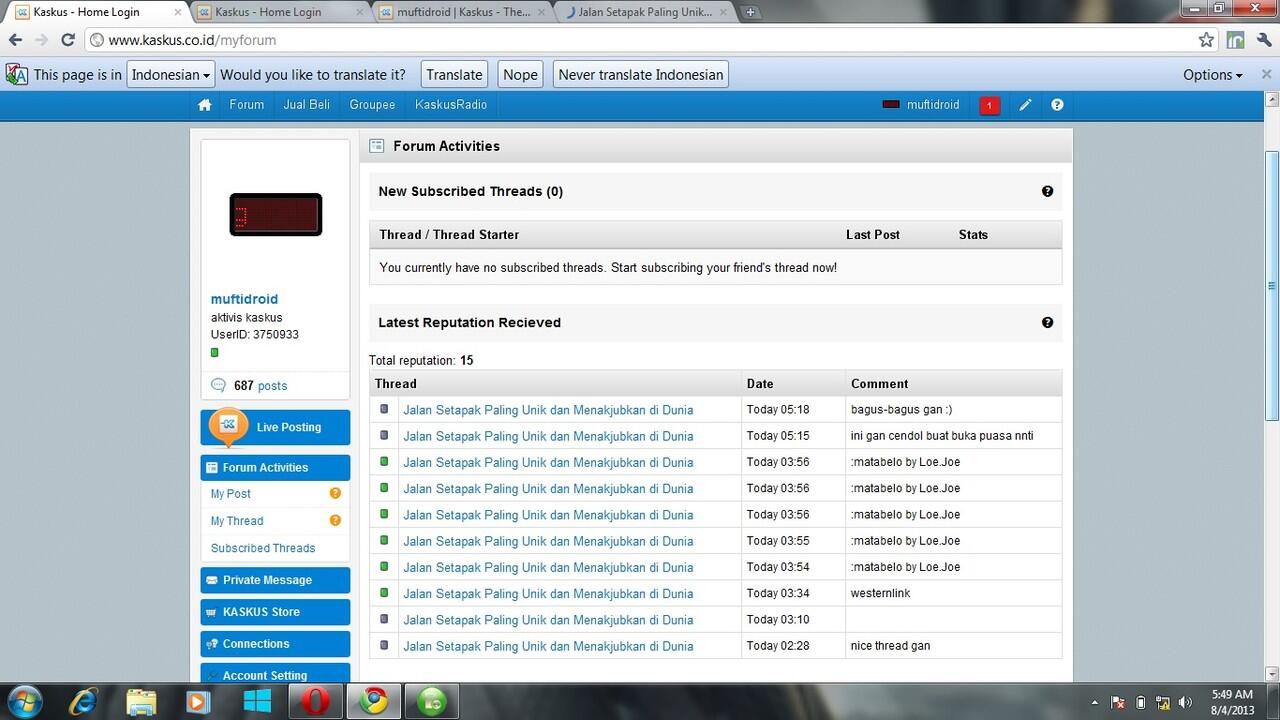Close the translate bar with the X

point(1266,74)
